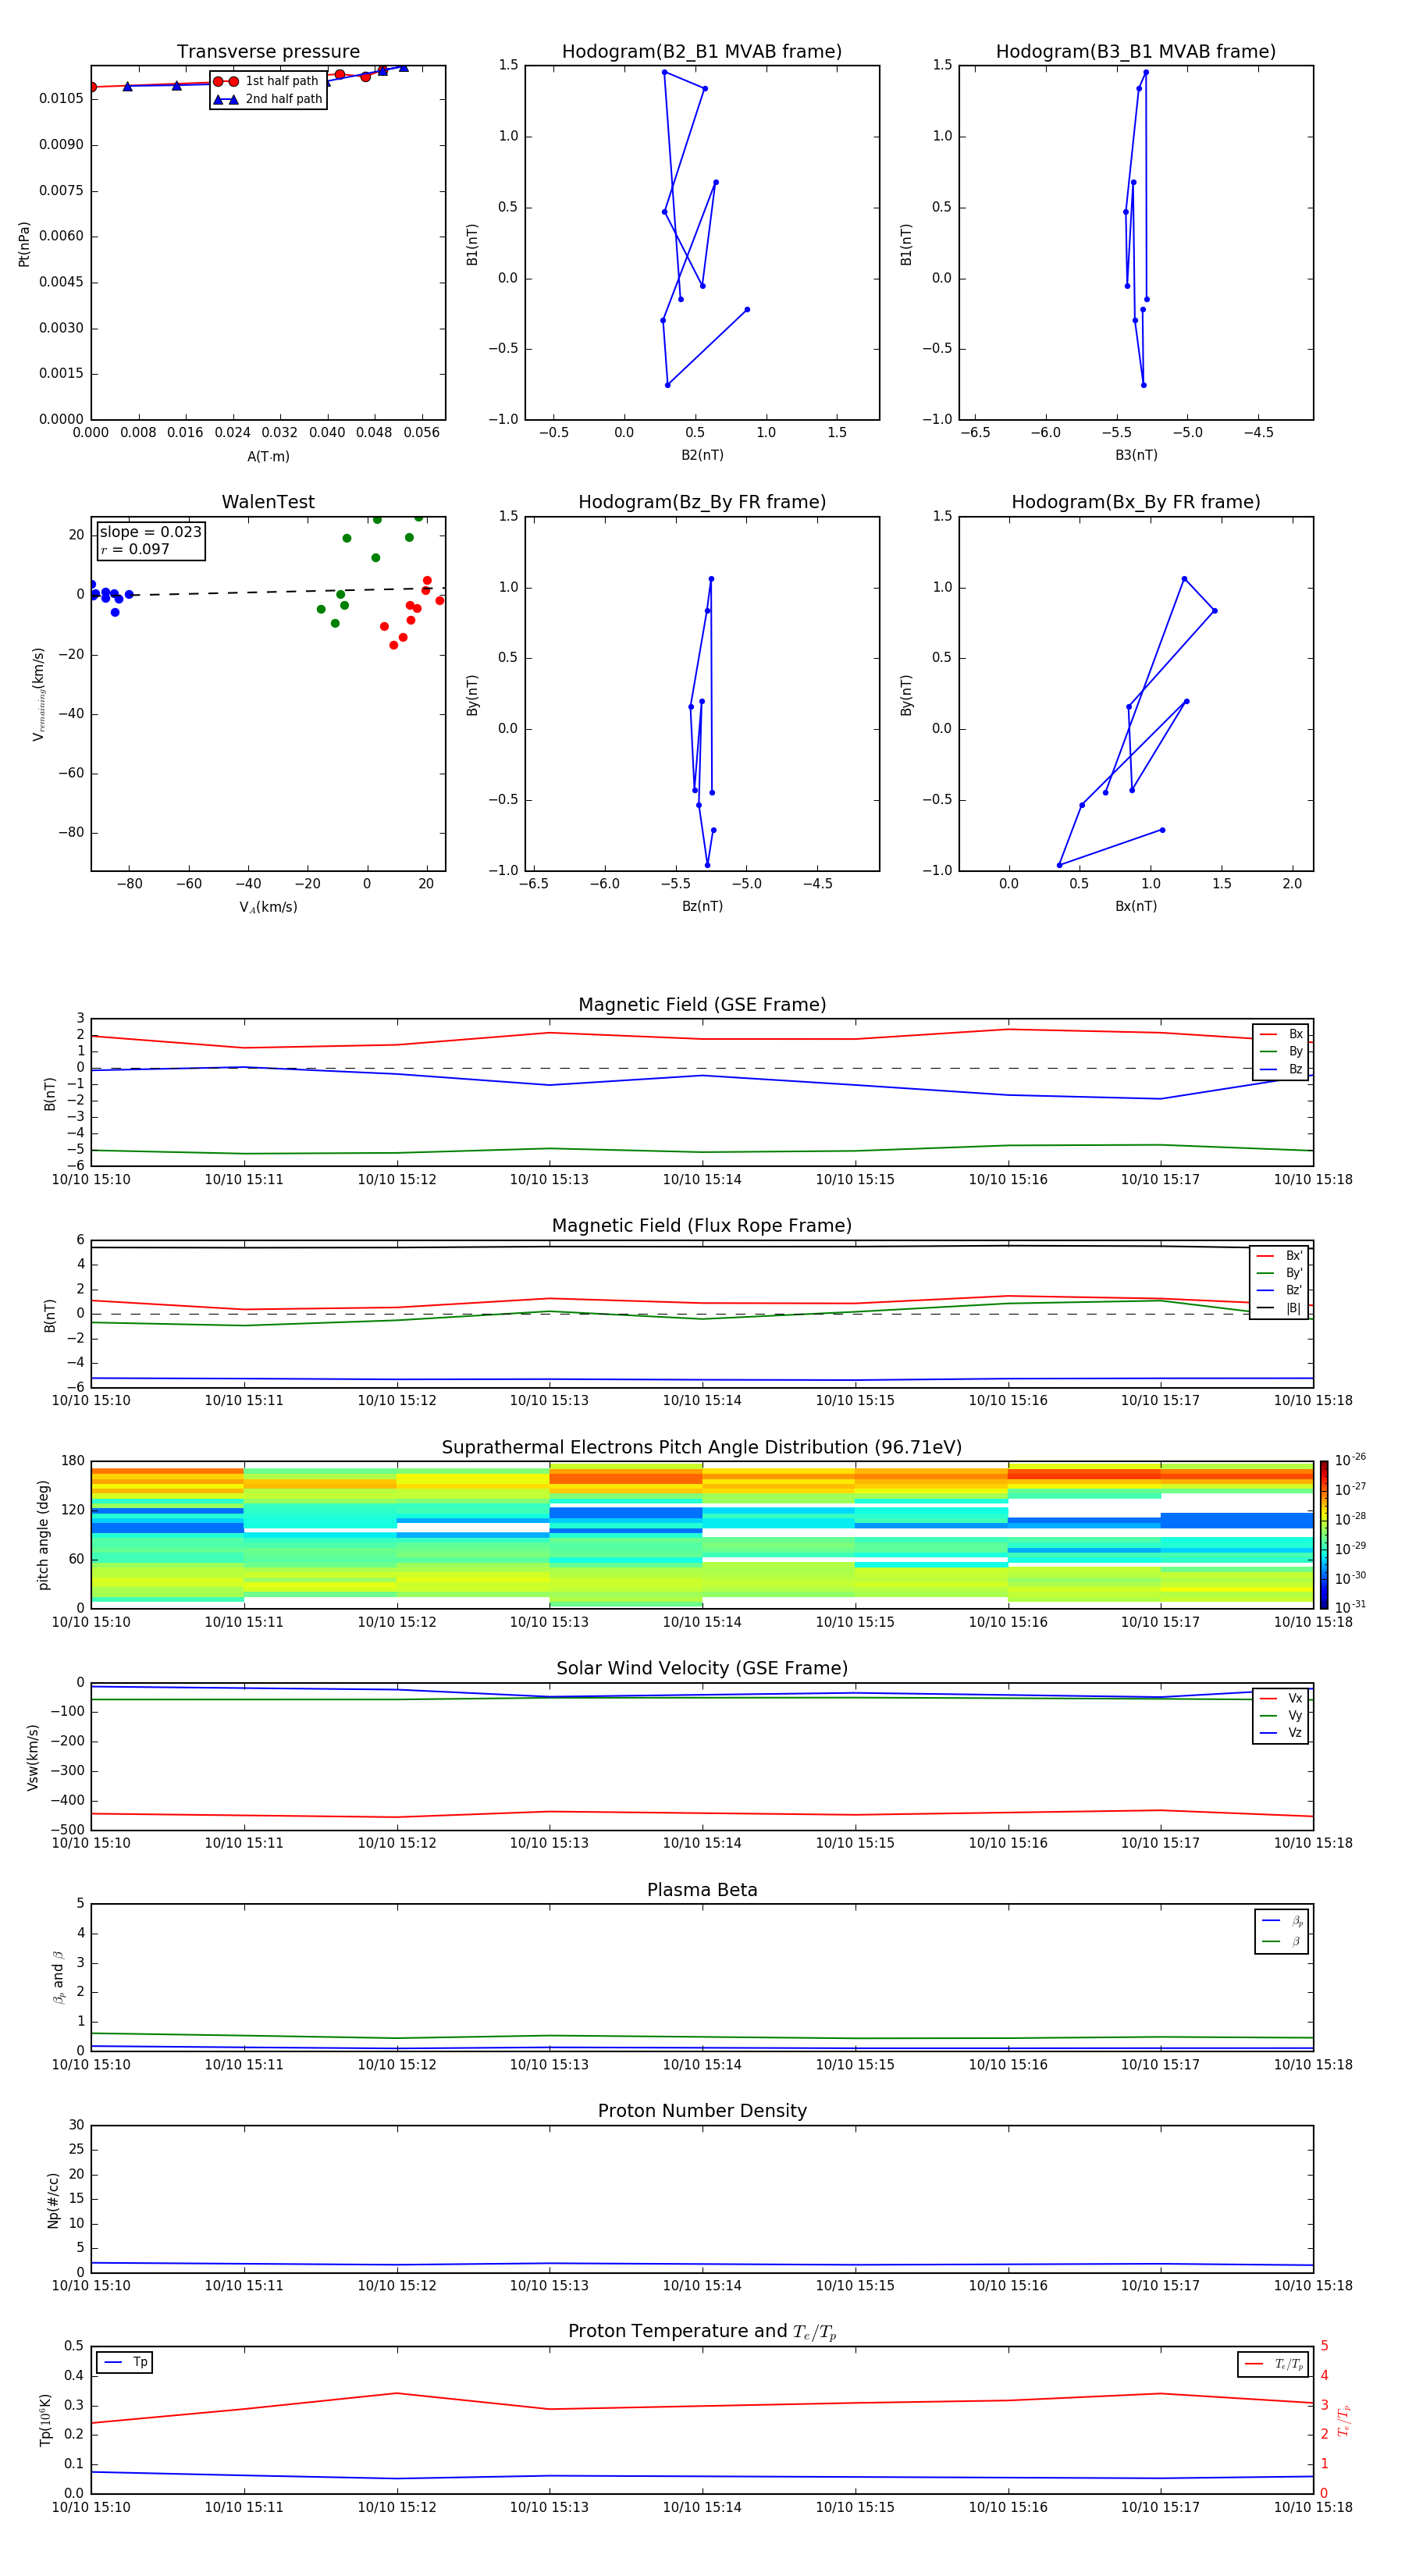The width and height of the screenshot is (1405, 2576).
Task: Click 'slope = 0.023' annotation text
Action: point(150,532)
